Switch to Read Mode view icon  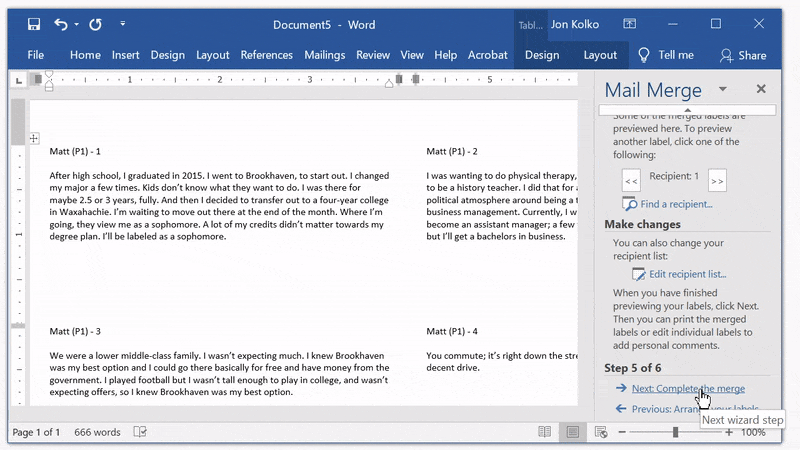point(544,432)
